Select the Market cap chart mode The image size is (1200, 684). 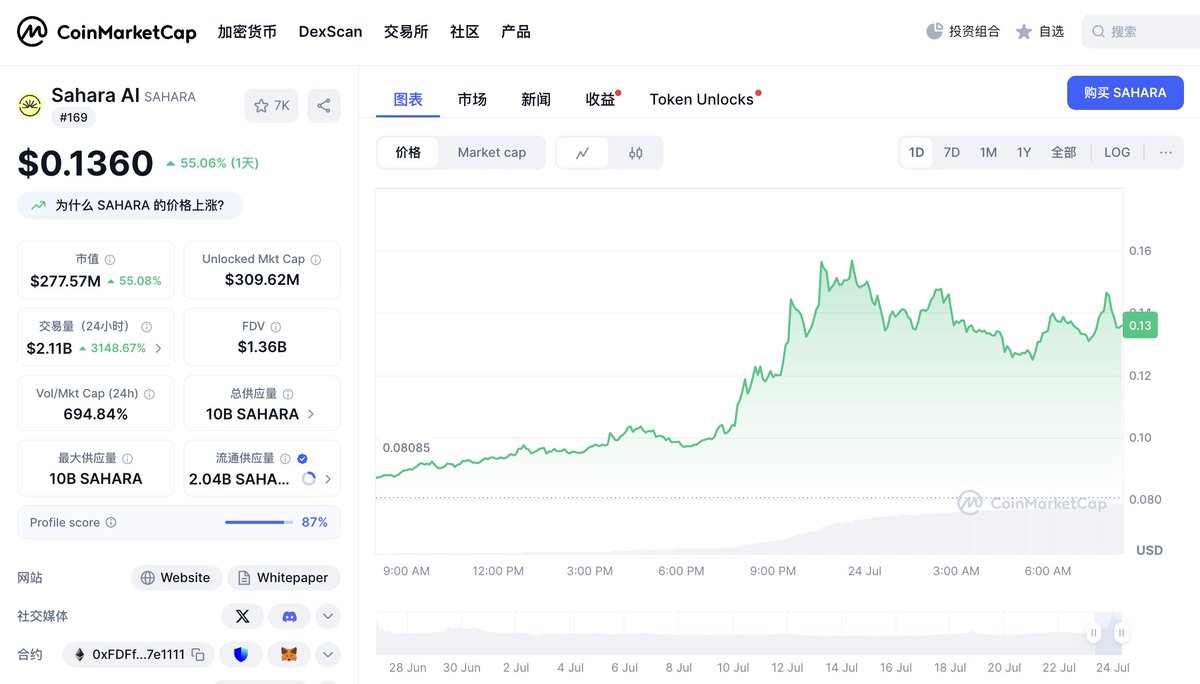coord(492,153)
